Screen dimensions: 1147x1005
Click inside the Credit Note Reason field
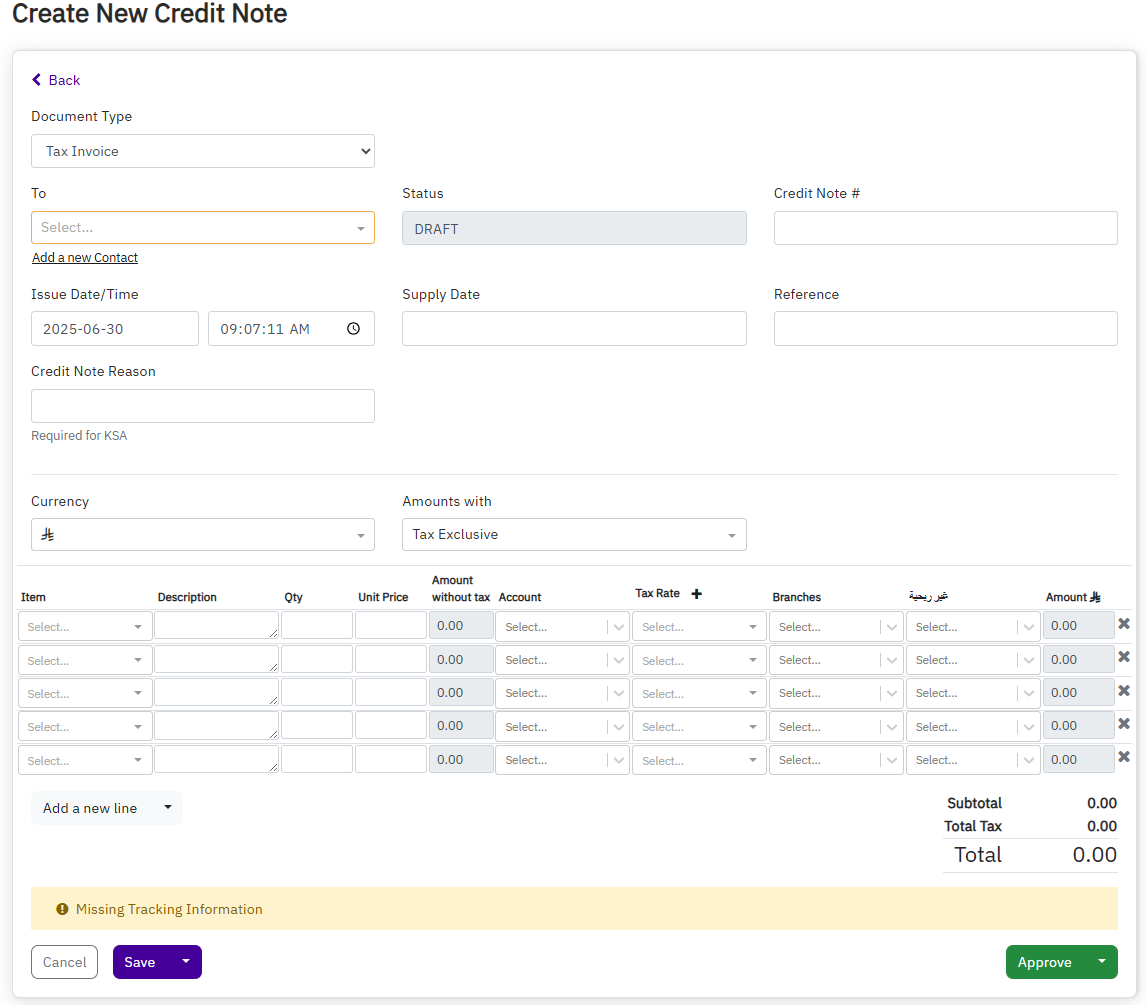point(200,405)
